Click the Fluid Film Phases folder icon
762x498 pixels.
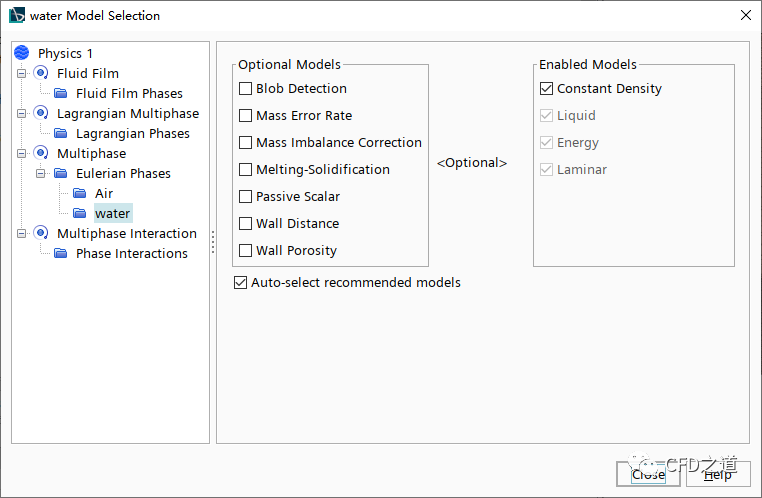[x=60, y=93]
